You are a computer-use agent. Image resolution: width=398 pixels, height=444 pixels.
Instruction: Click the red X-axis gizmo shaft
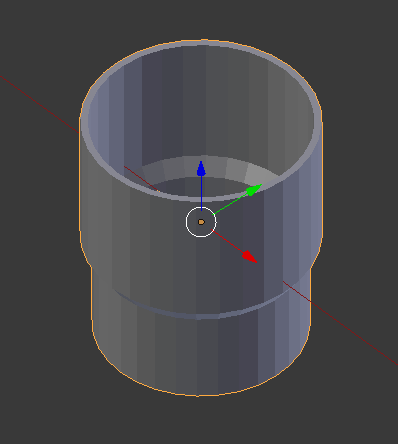click(228, 241)
